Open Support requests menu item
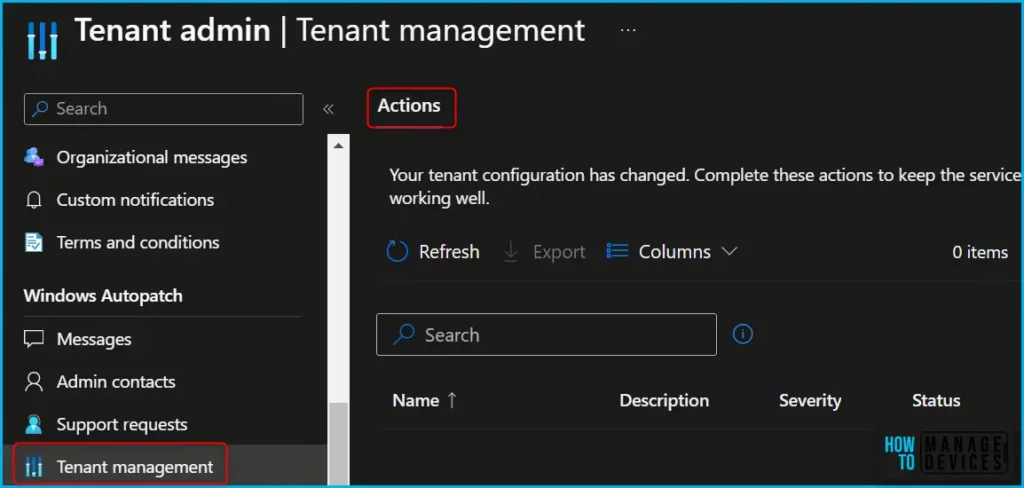The image size is (1024, 488). point(122,425)
